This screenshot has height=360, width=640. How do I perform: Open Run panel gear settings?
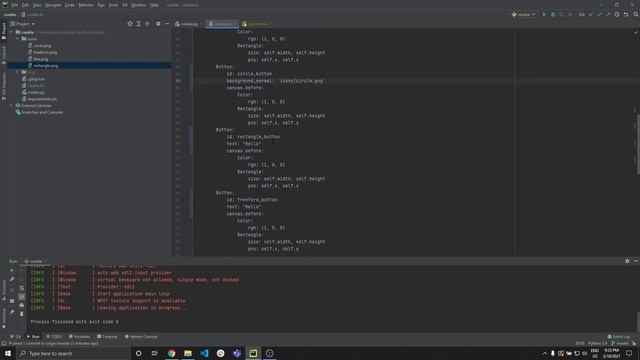(x=627, y=261)
